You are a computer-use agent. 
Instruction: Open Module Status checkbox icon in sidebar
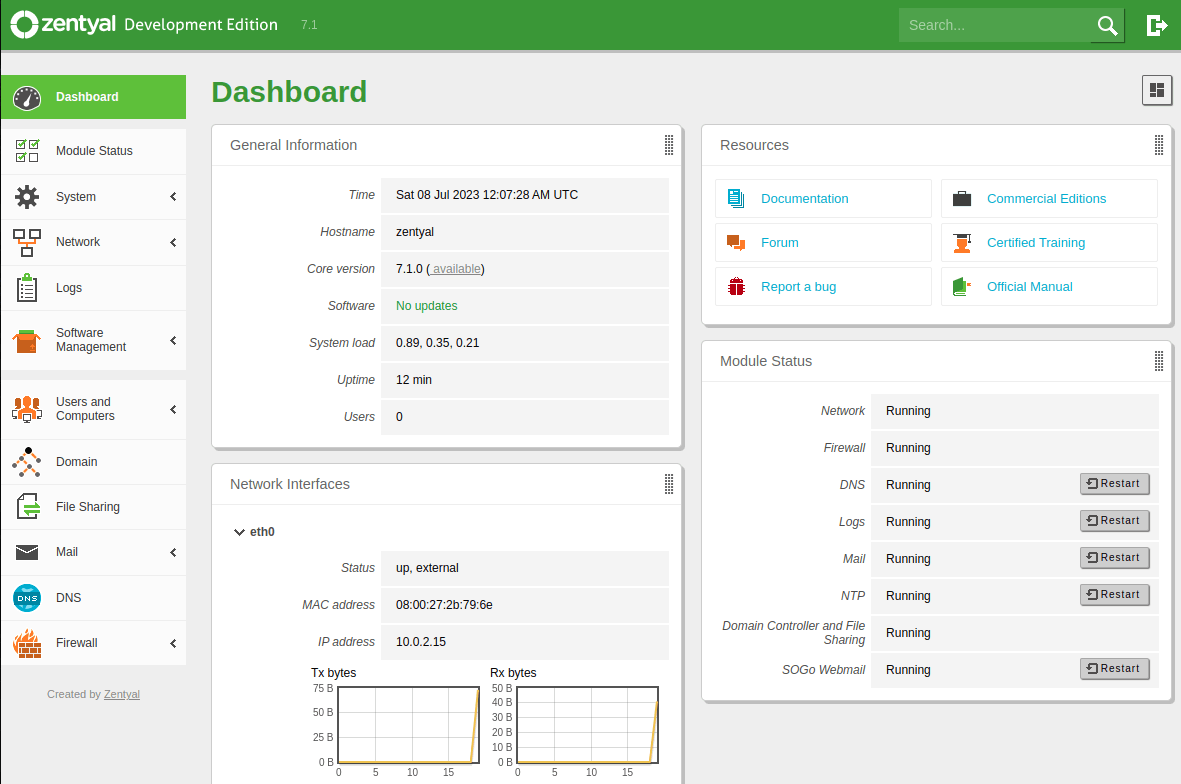pos(27,151)
